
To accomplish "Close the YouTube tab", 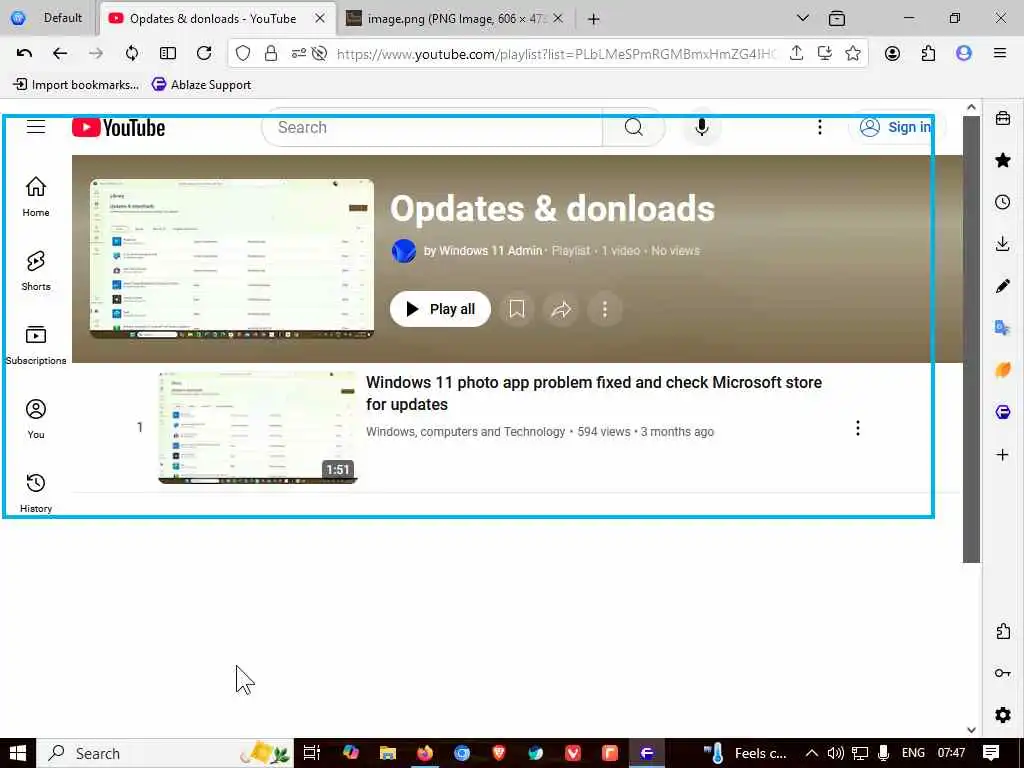I will [320, 19].
